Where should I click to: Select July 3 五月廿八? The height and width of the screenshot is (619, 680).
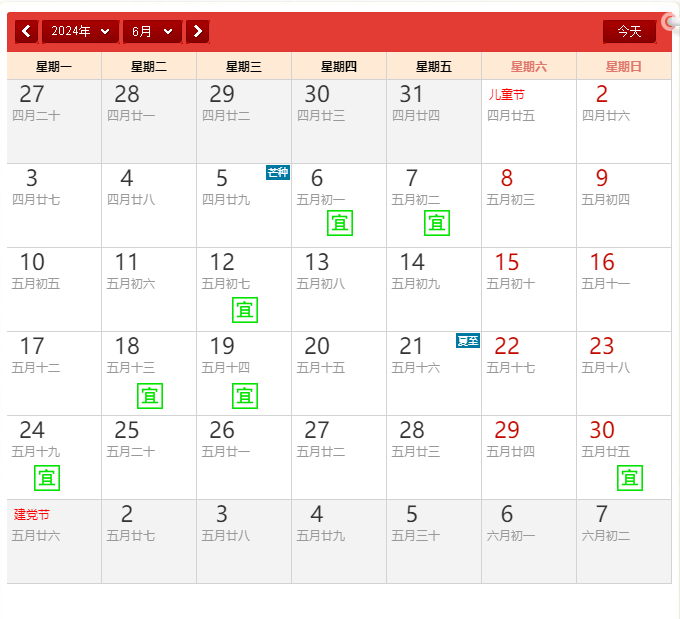(x=244, y=541)
